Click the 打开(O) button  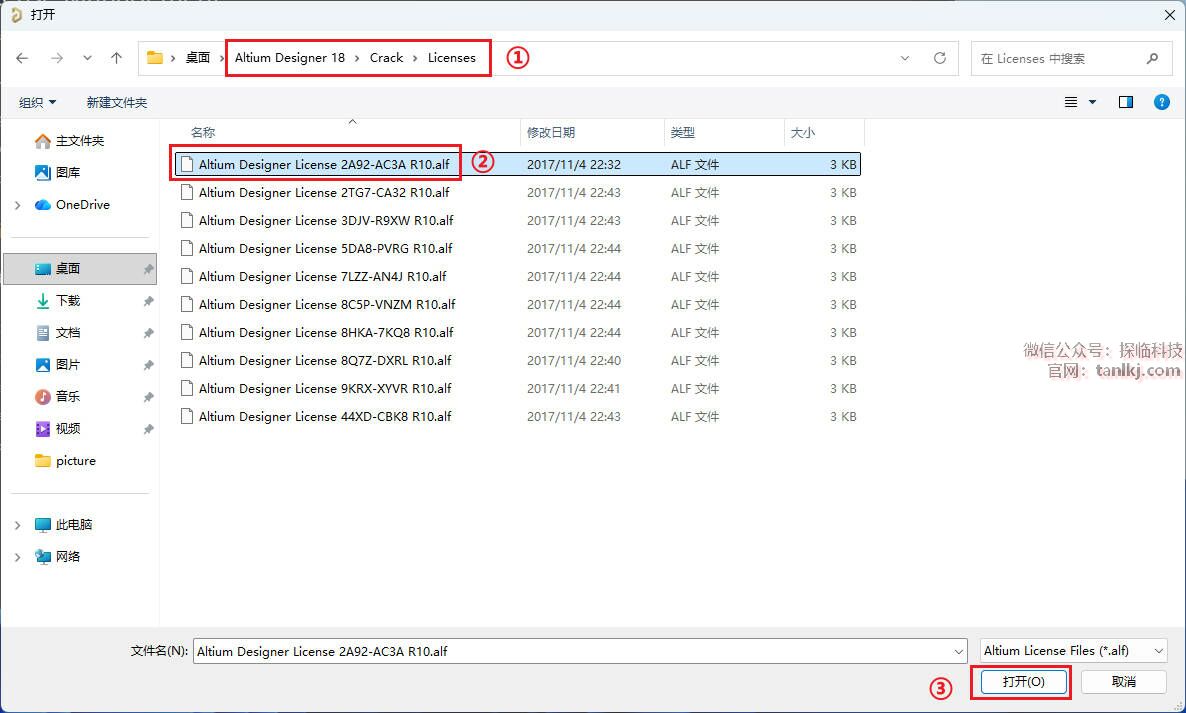pos(1023,682)
